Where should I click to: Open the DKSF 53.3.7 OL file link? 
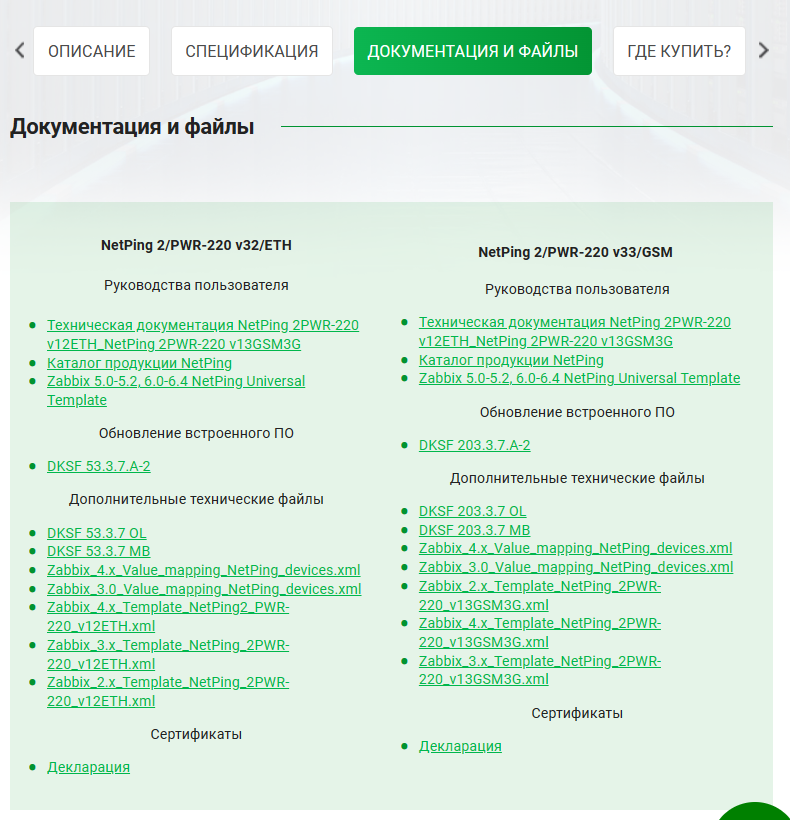pyautogui.click(x=96, y=532)
